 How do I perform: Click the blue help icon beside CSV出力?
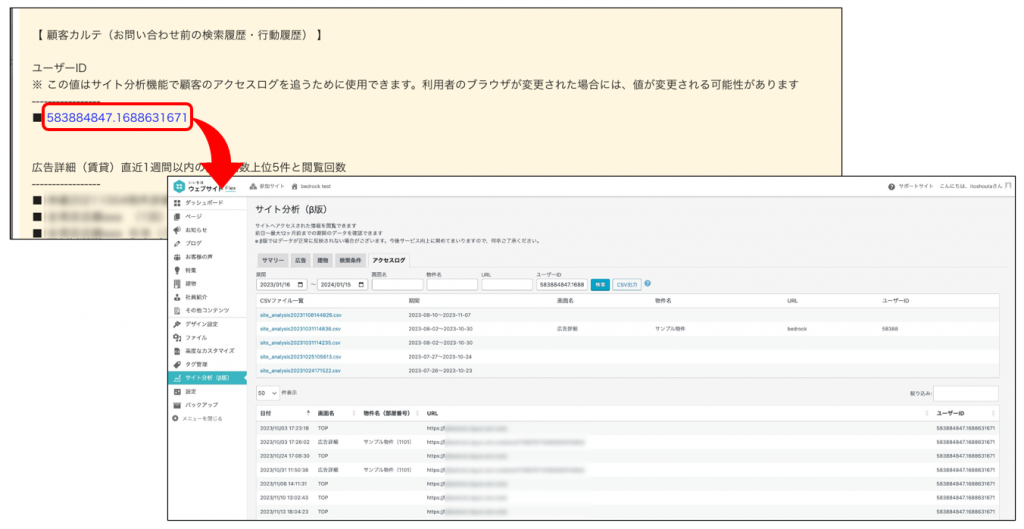tap(648, 284)
